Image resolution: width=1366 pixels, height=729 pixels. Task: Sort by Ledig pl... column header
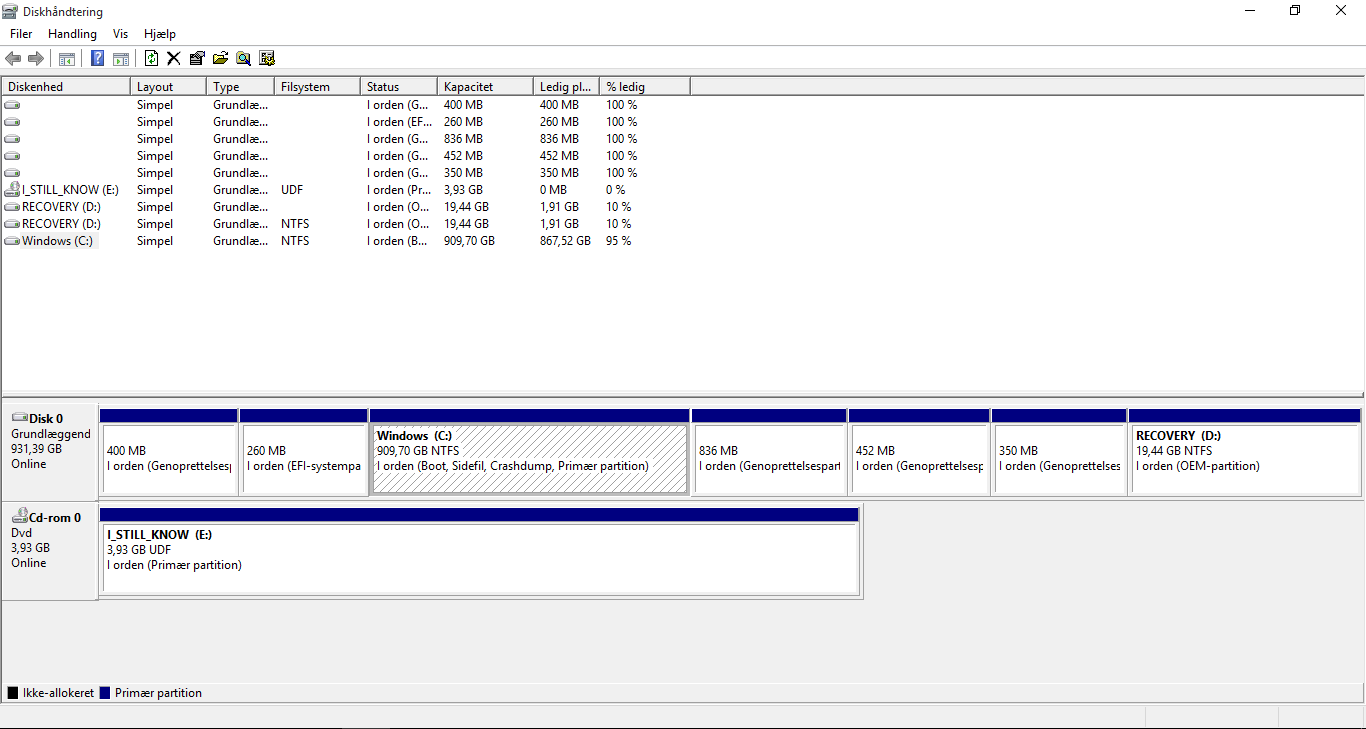point(566,87)
